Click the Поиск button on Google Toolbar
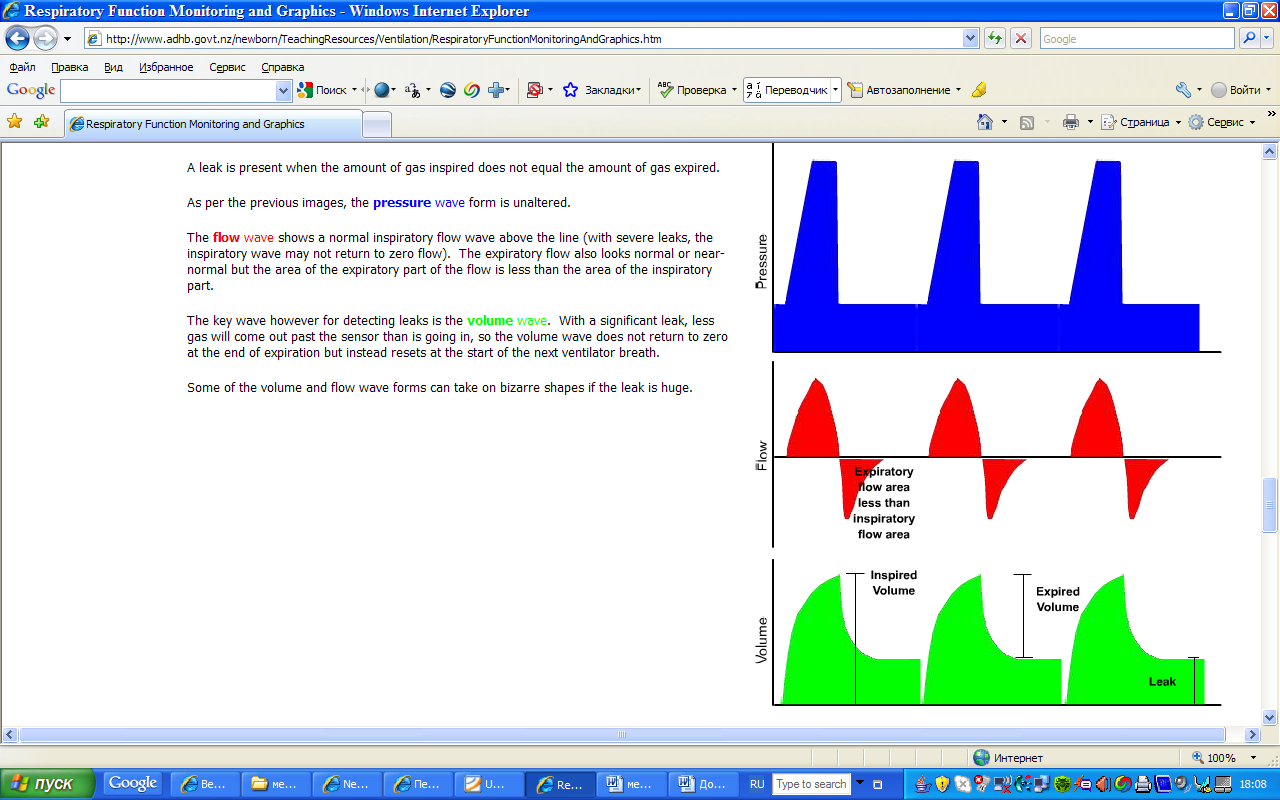The width and height of the screenshot is (1280, 800). tap(322, 90)
